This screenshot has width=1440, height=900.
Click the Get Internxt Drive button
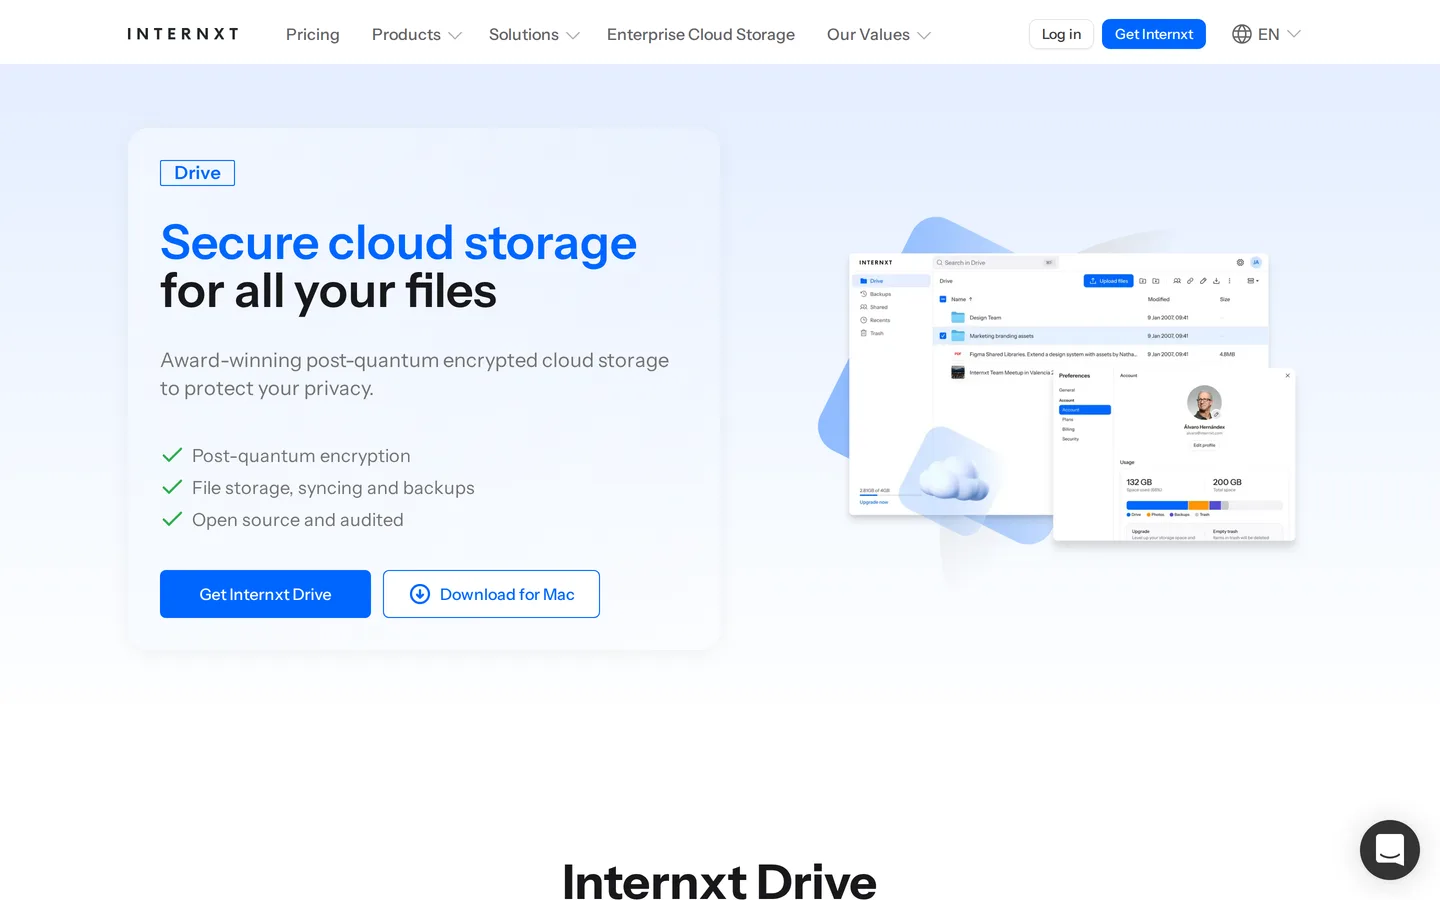point(265,594)
